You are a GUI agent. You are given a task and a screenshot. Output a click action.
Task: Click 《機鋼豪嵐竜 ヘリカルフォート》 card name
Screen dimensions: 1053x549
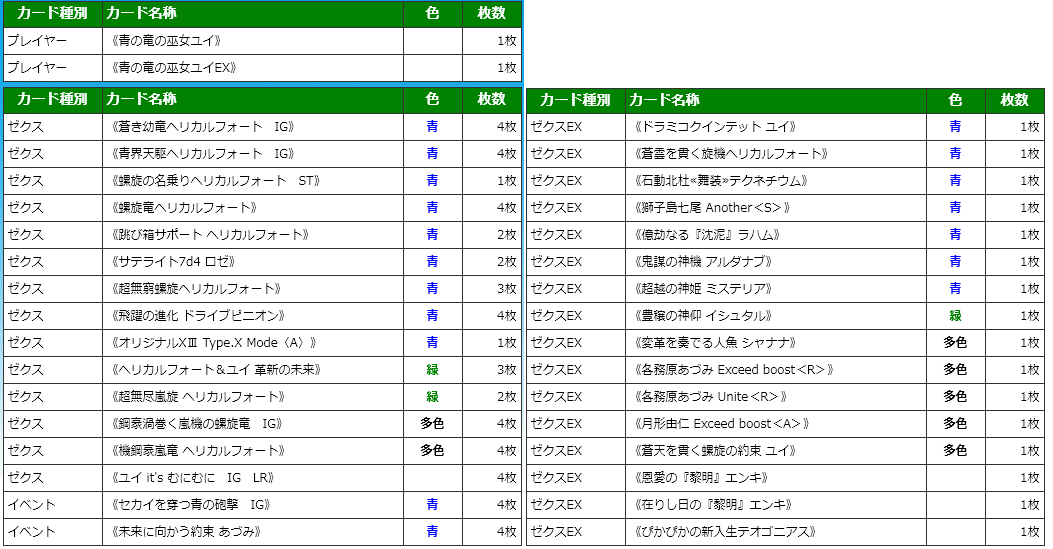point(199,450)
